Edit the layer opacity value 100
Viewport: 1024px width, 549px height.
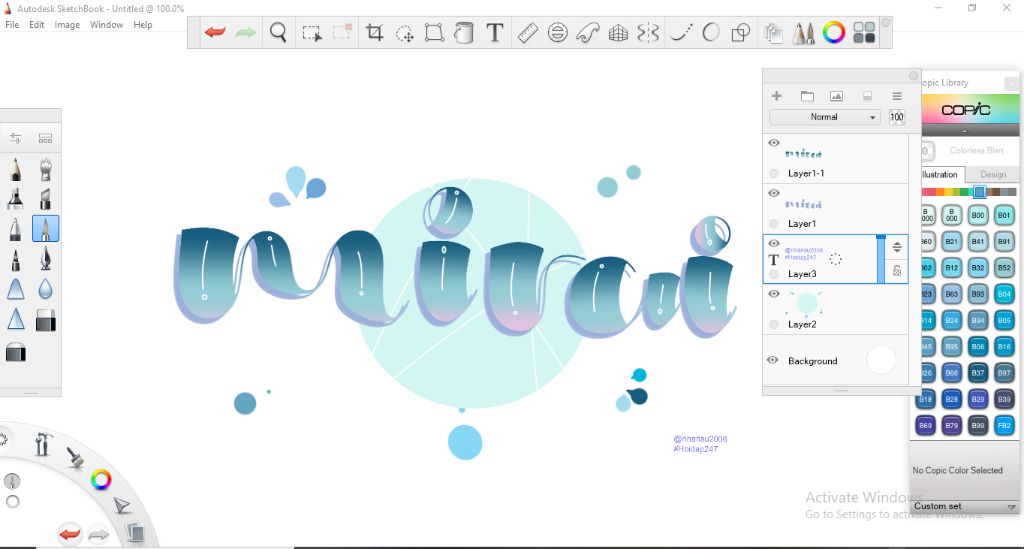(x=897, y=117)
